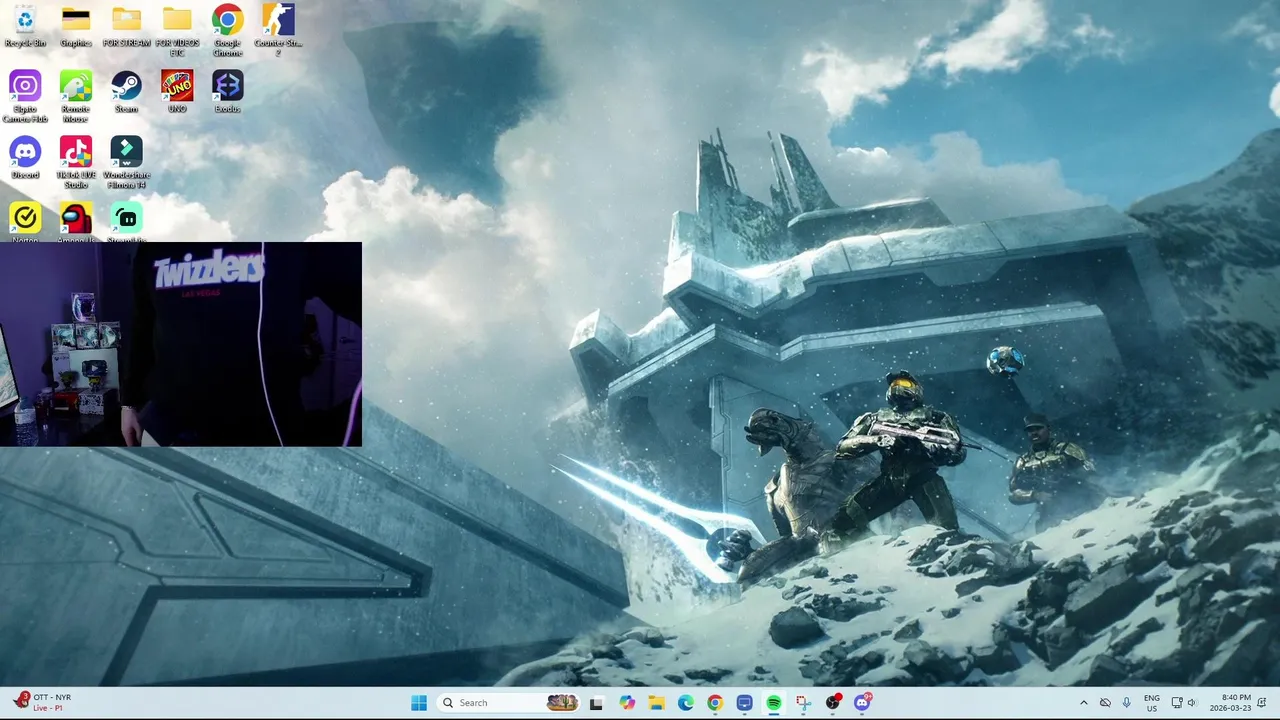The height and width of the screenshot is (720, 1280).
Task: Open Snipping Tool from the taskbar
Action: pos(803,703)
